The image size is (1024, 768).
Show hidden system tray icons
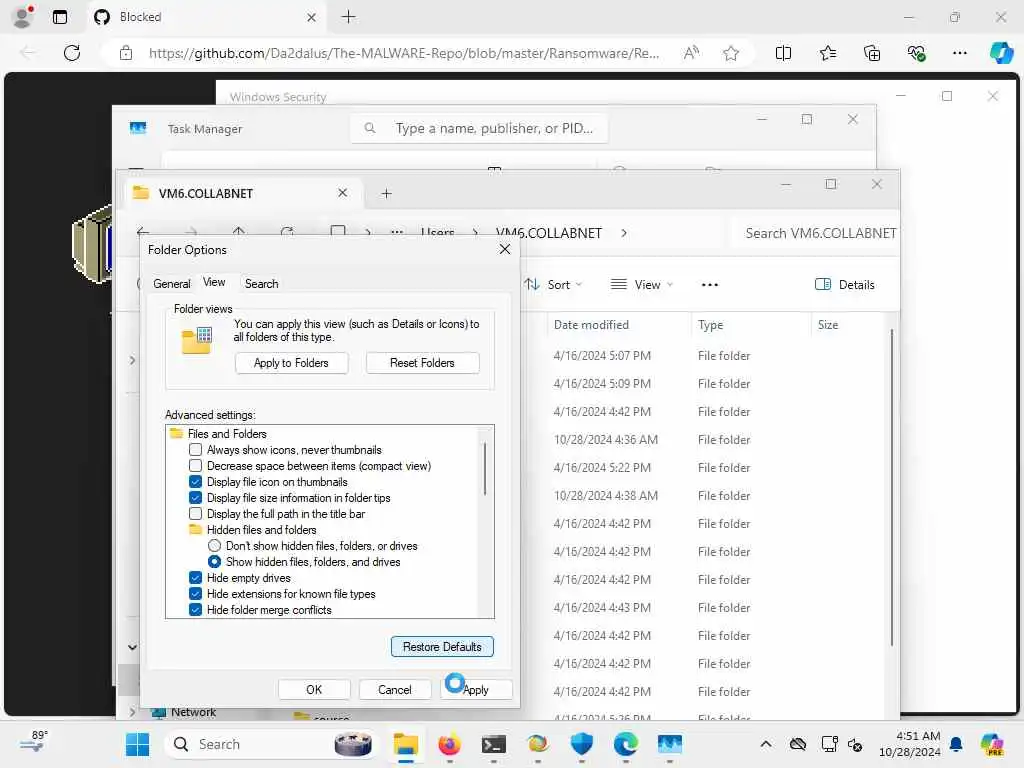(x=766, y=744)
